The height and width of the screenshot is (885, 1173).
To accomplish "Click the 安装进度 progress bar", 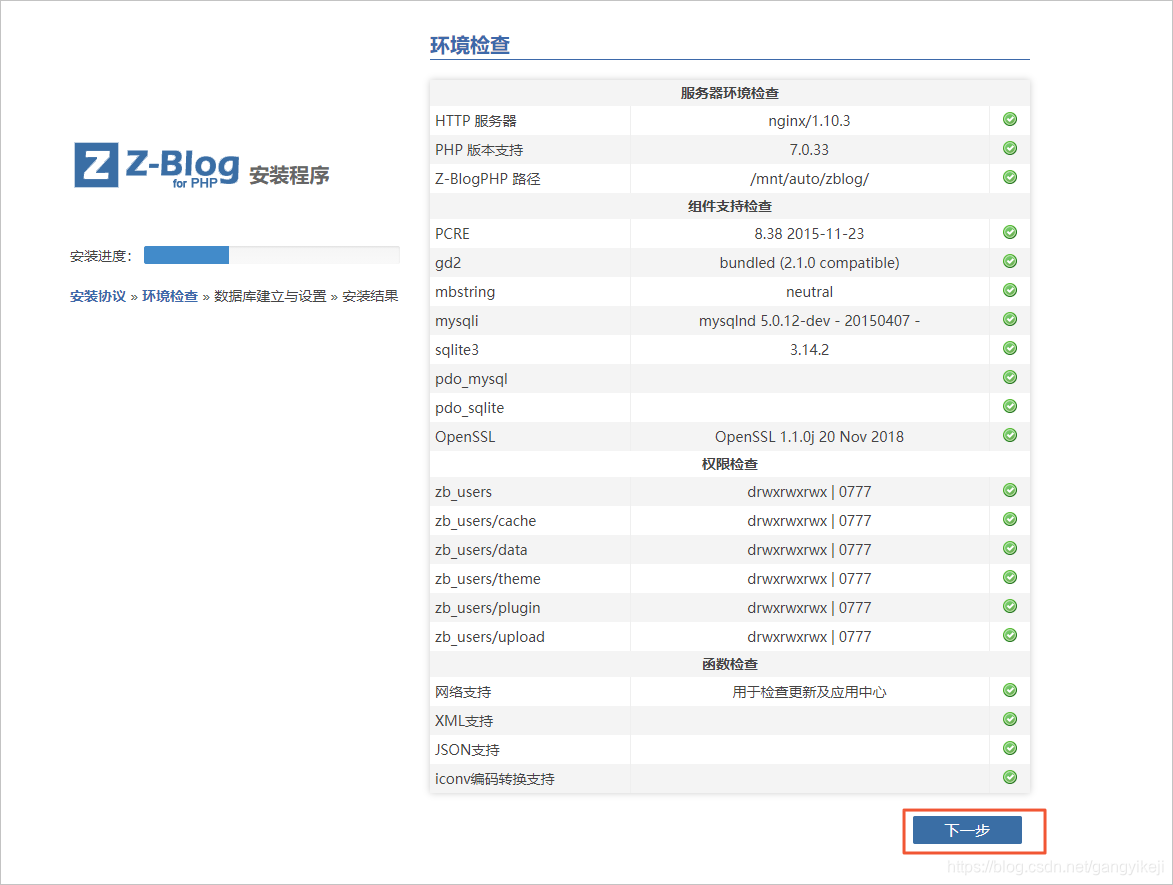I will coord(272,255).
